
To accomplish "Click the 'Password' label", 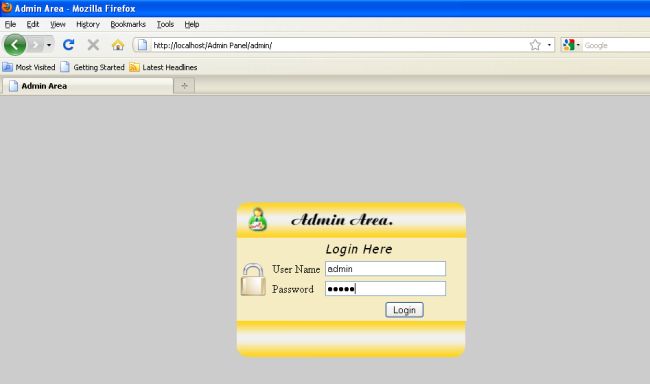I will pyautogui.click(x=293, y=289).
